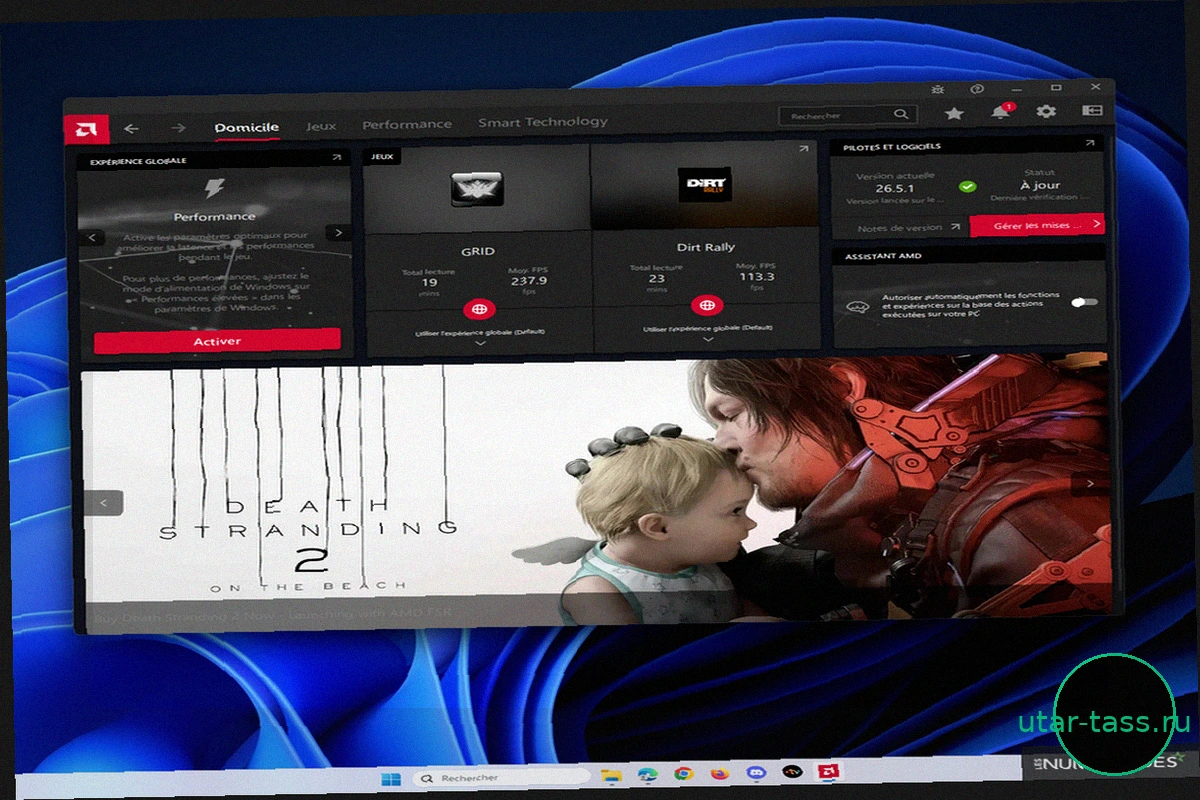This screenshot has width=1200, height=800.
Task: Open the GRID game thumbnail
Action: coord(477,188)
